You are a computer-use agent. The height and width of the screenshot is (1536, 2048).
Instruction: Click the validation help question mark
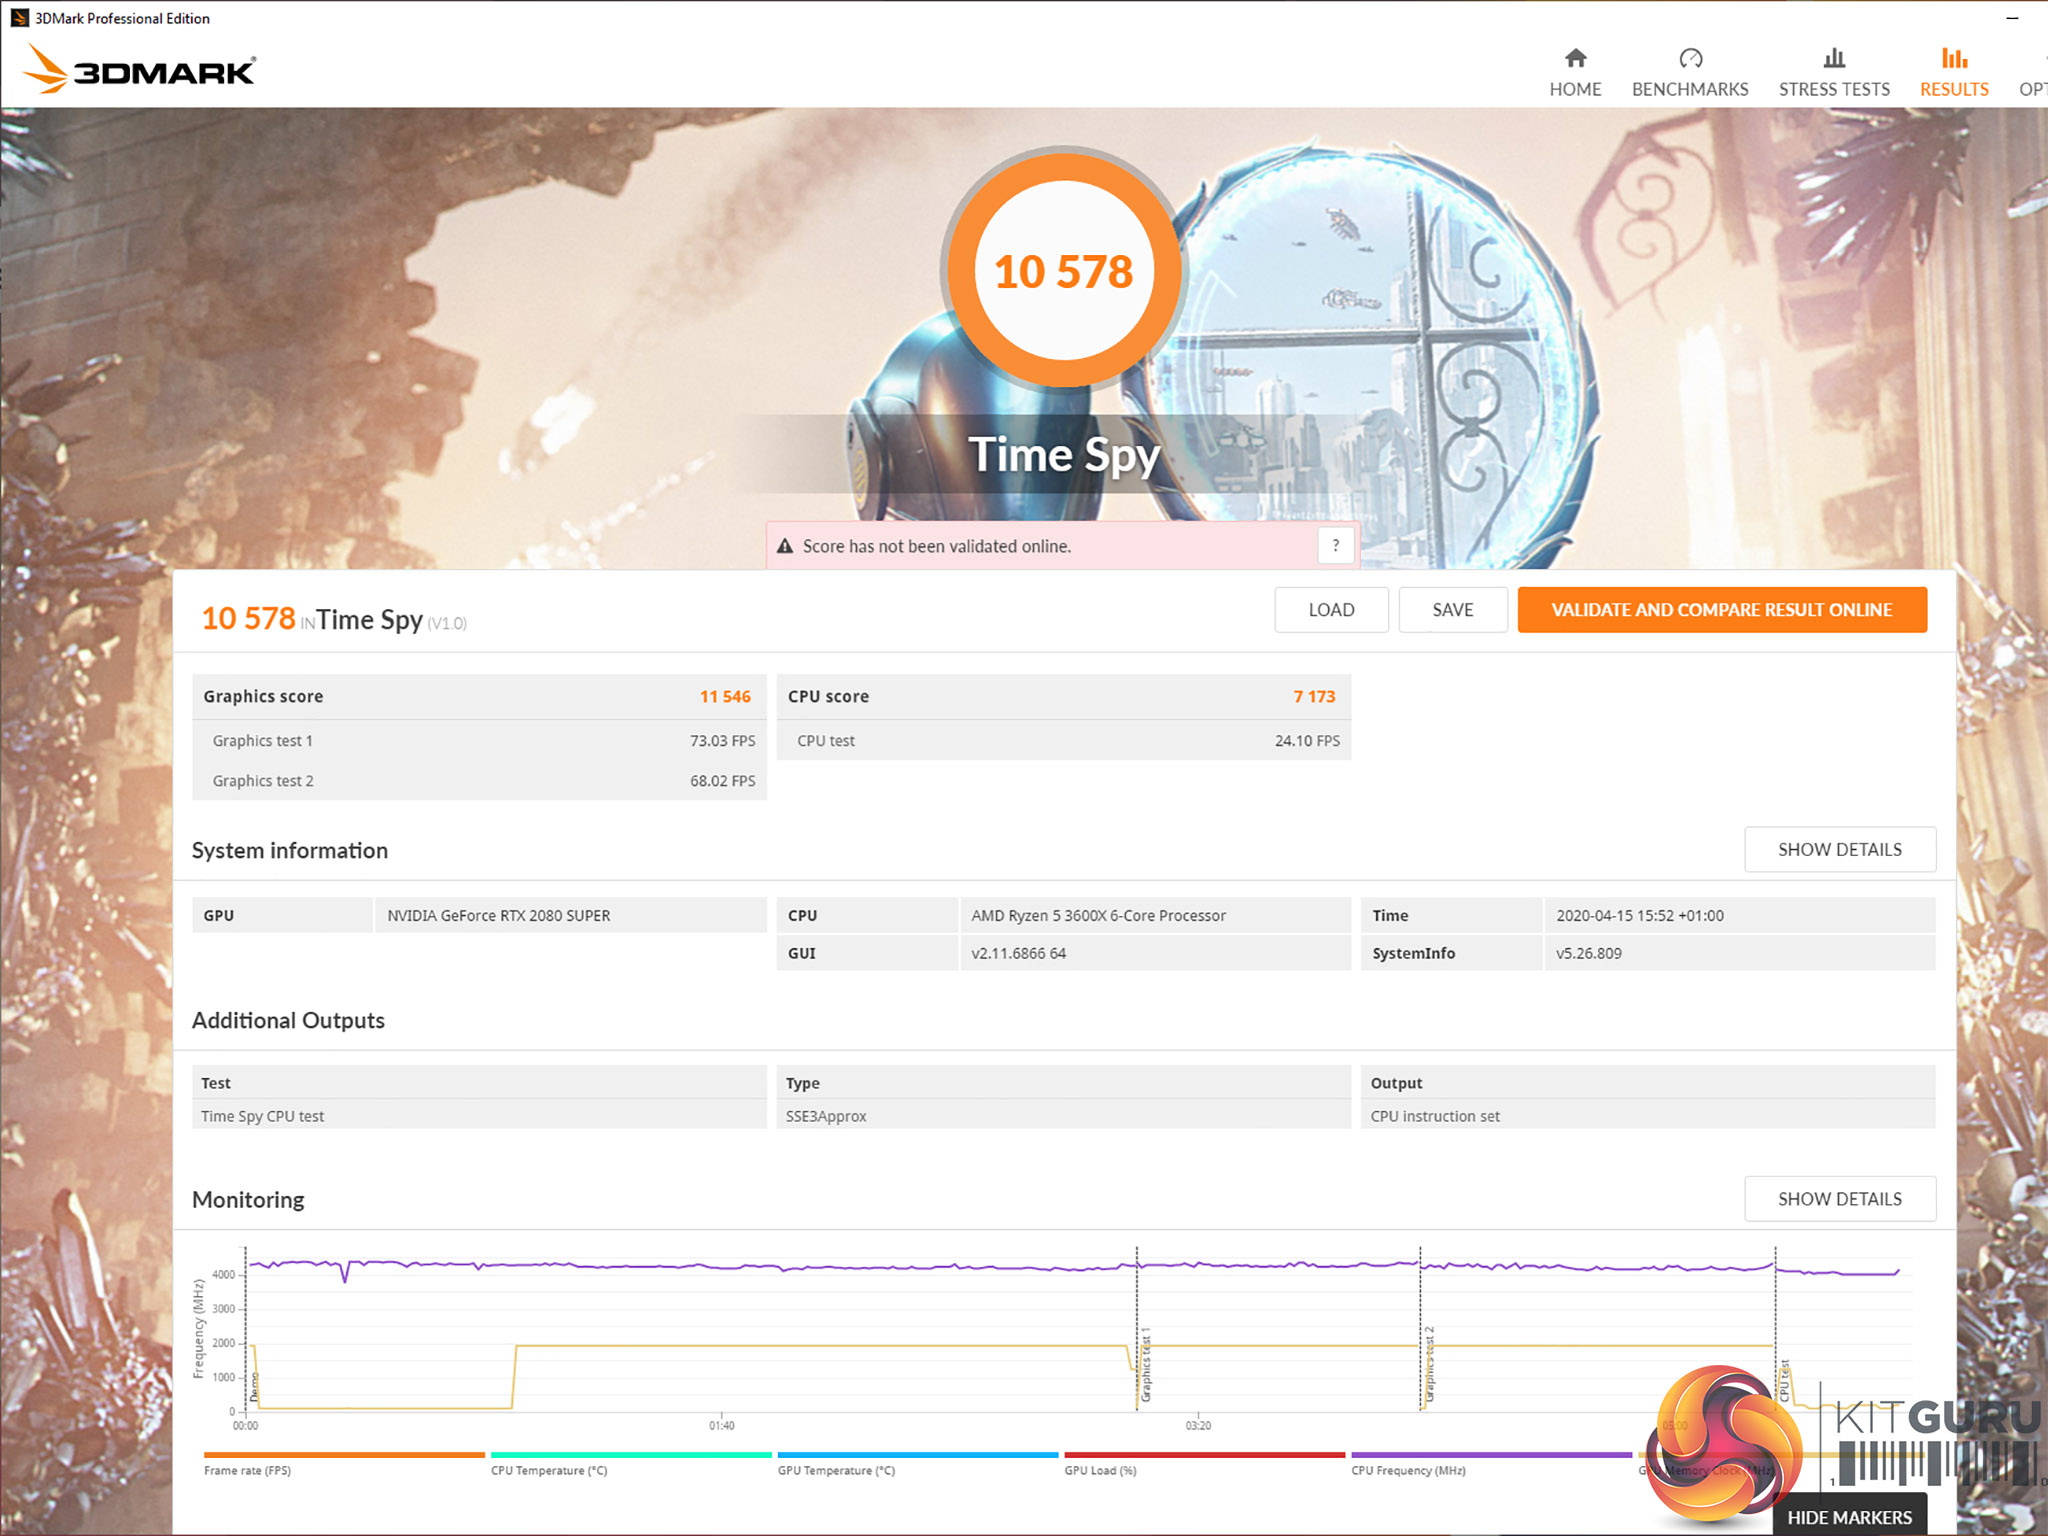coord(1335,546)
